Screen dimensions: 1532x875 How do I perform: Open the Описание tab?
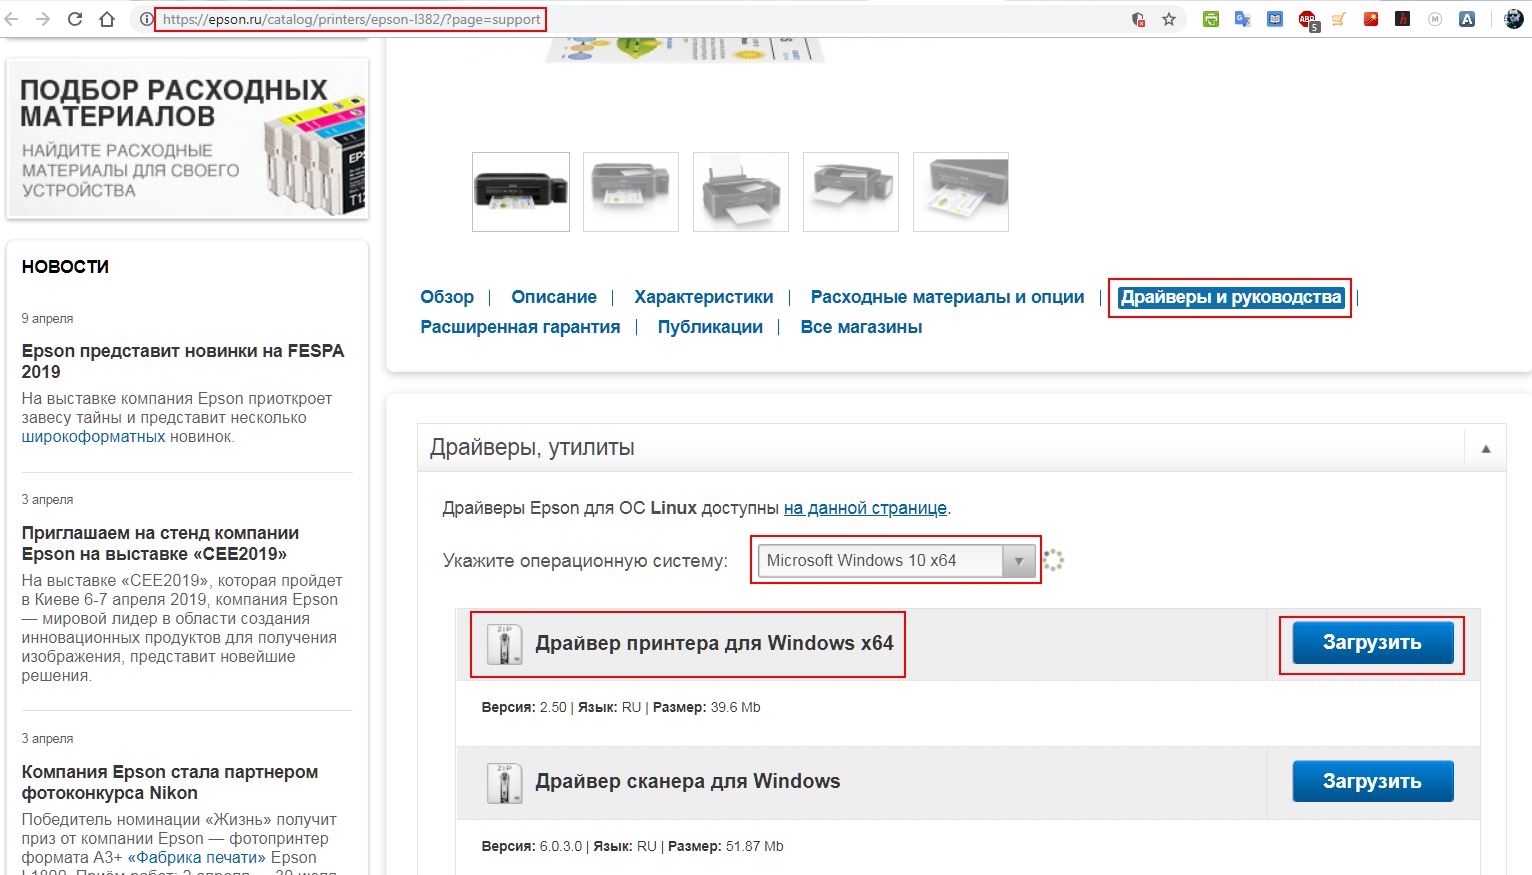point(554,297)
